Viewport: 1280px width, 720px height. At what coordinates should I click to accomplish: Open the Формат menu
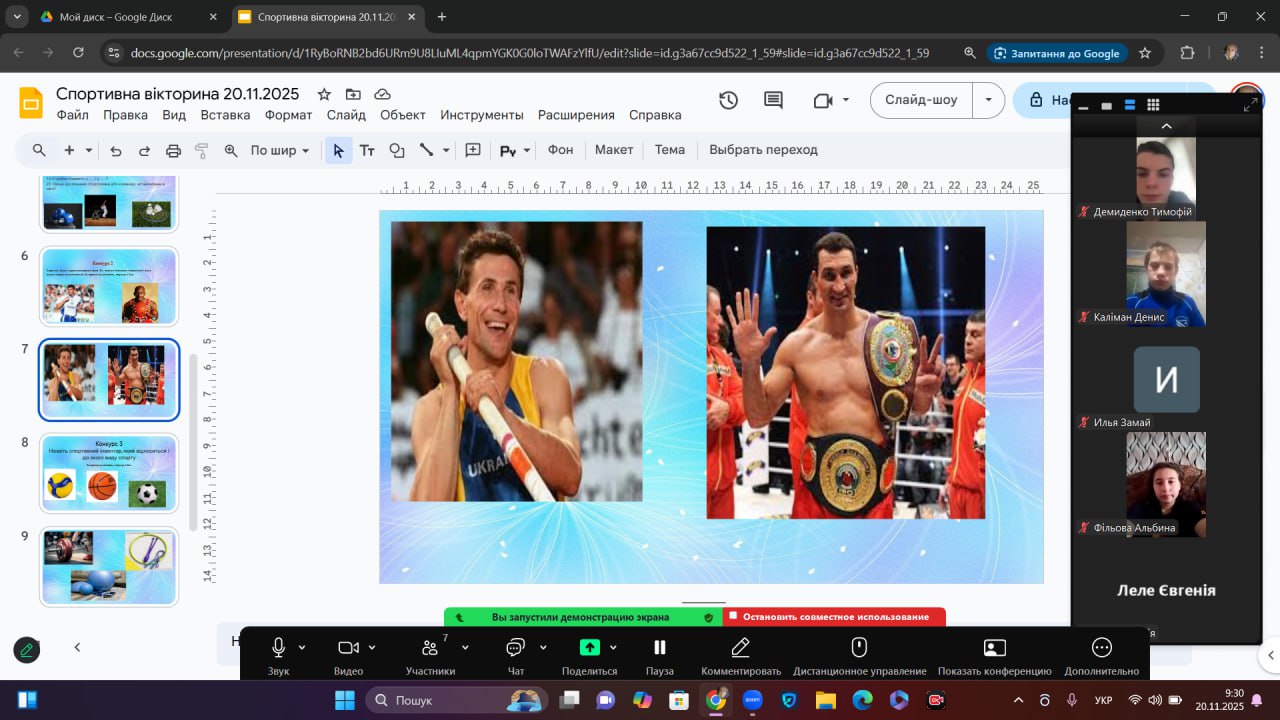[288, 115]
